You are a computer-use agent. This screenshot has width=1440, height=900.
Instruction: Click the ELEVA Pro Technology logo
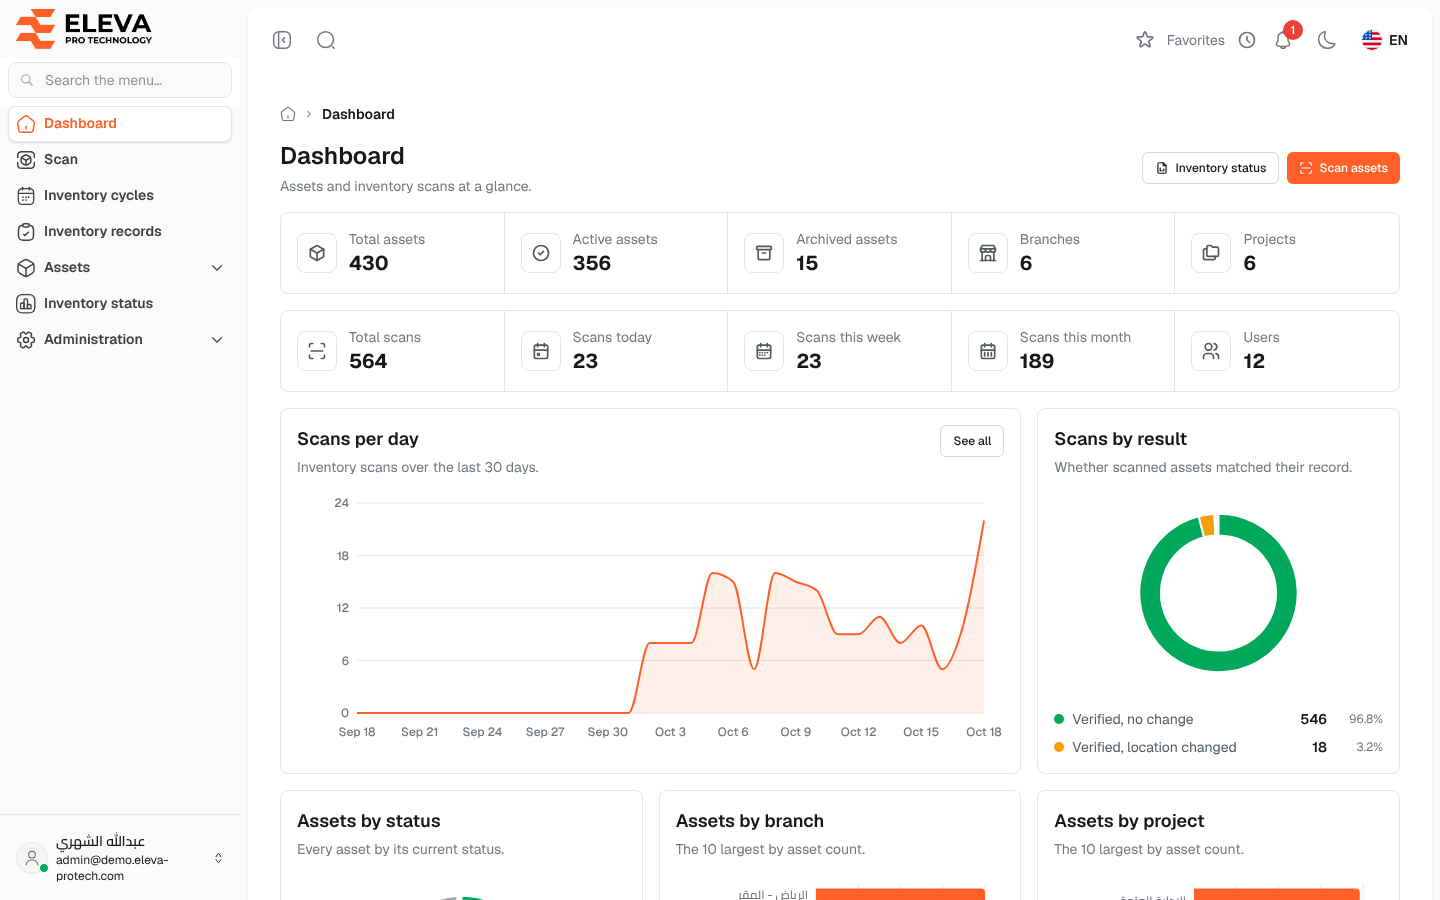point(85,28)
